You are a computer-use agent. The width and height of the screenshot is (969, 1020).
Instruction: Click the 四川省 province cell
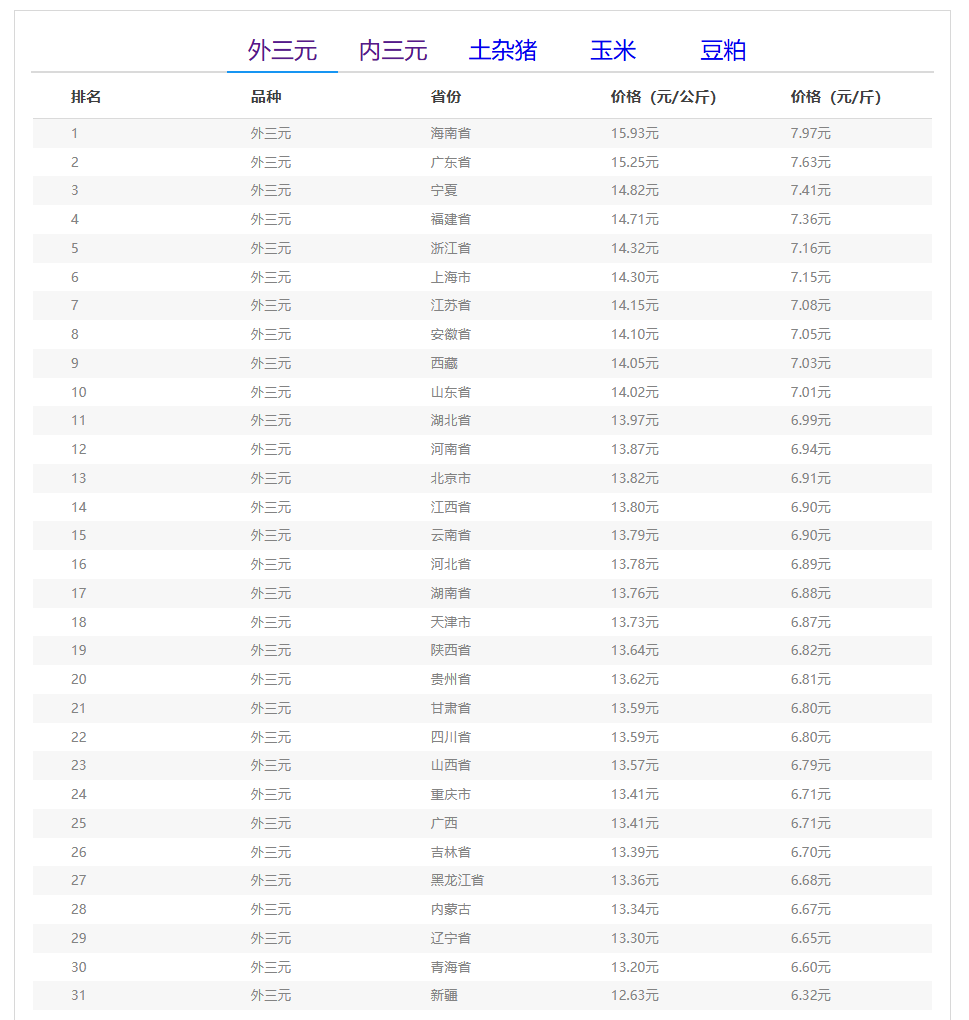[x=450, y=737]
